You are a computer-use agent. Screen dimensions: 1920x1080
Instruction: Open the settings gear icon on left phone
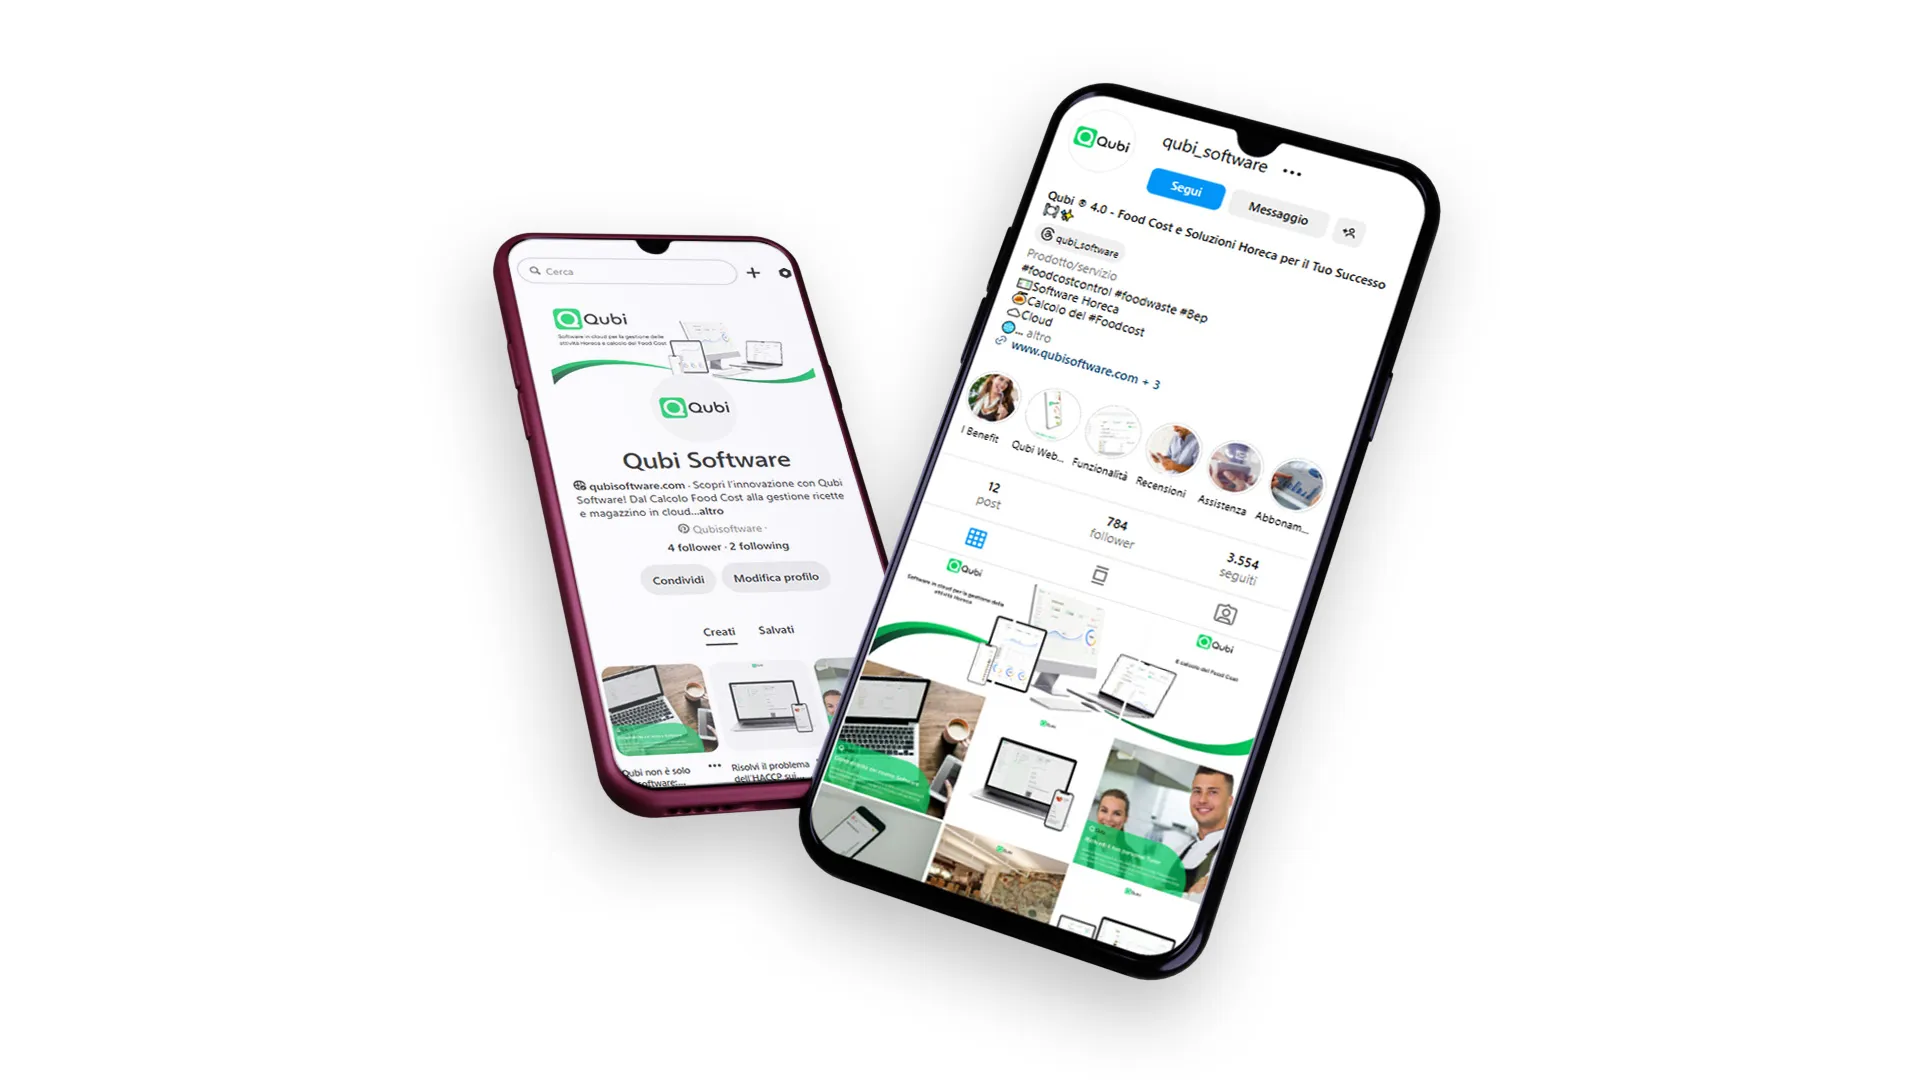(x=786, y=273)
